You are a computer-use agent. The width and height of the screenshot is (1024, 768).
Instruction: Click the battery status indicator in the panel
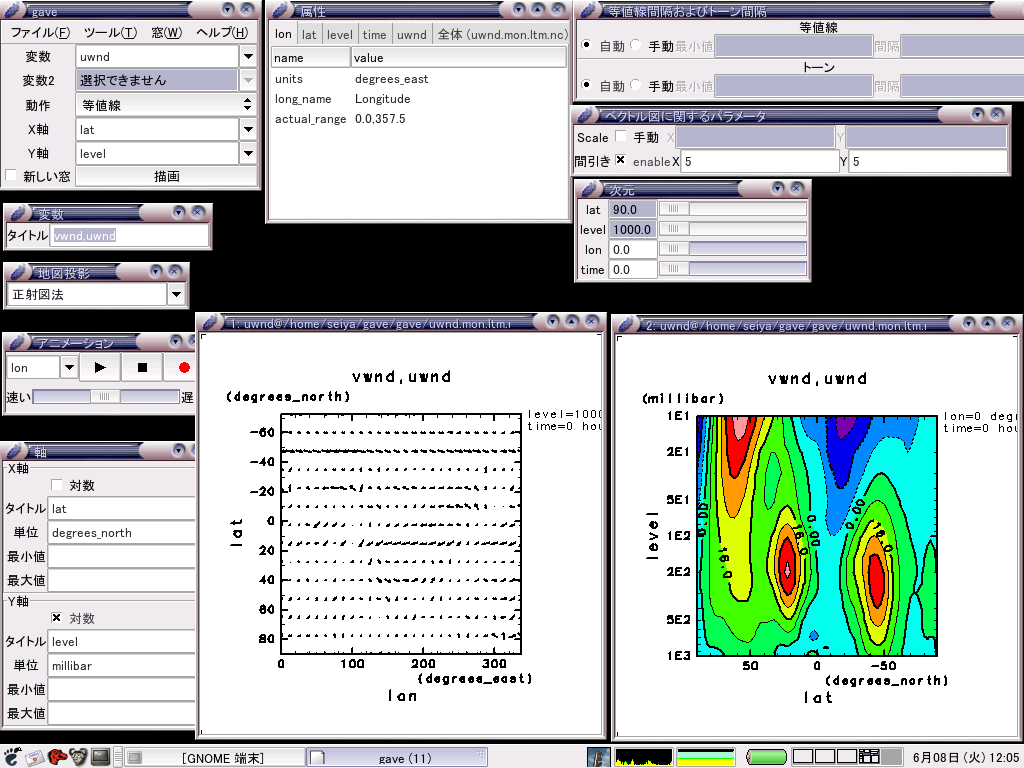coord(767,757)
